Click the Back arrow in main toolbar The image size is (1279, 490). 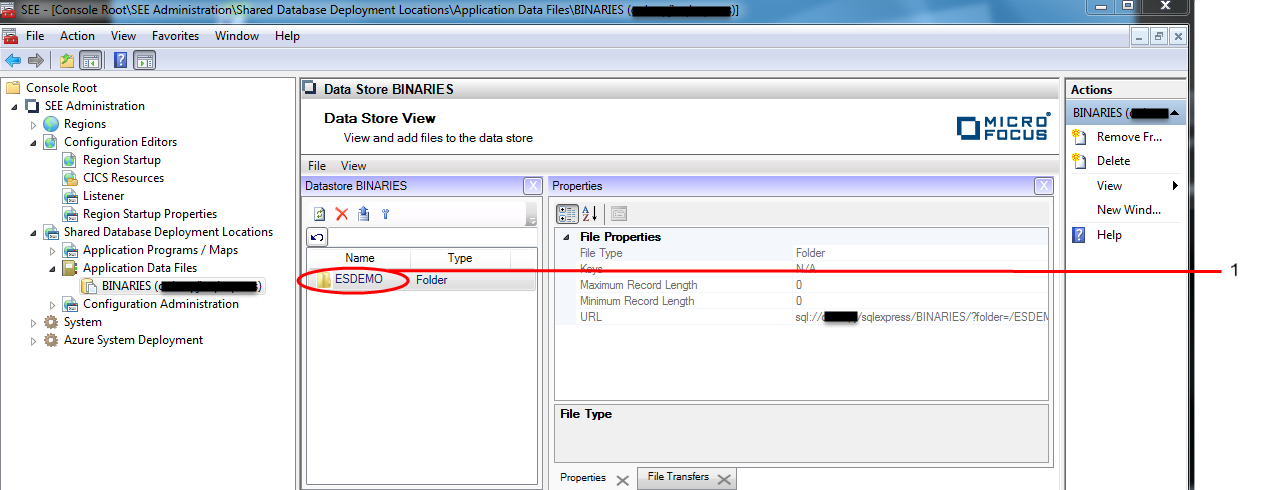[x=13, y=60]
